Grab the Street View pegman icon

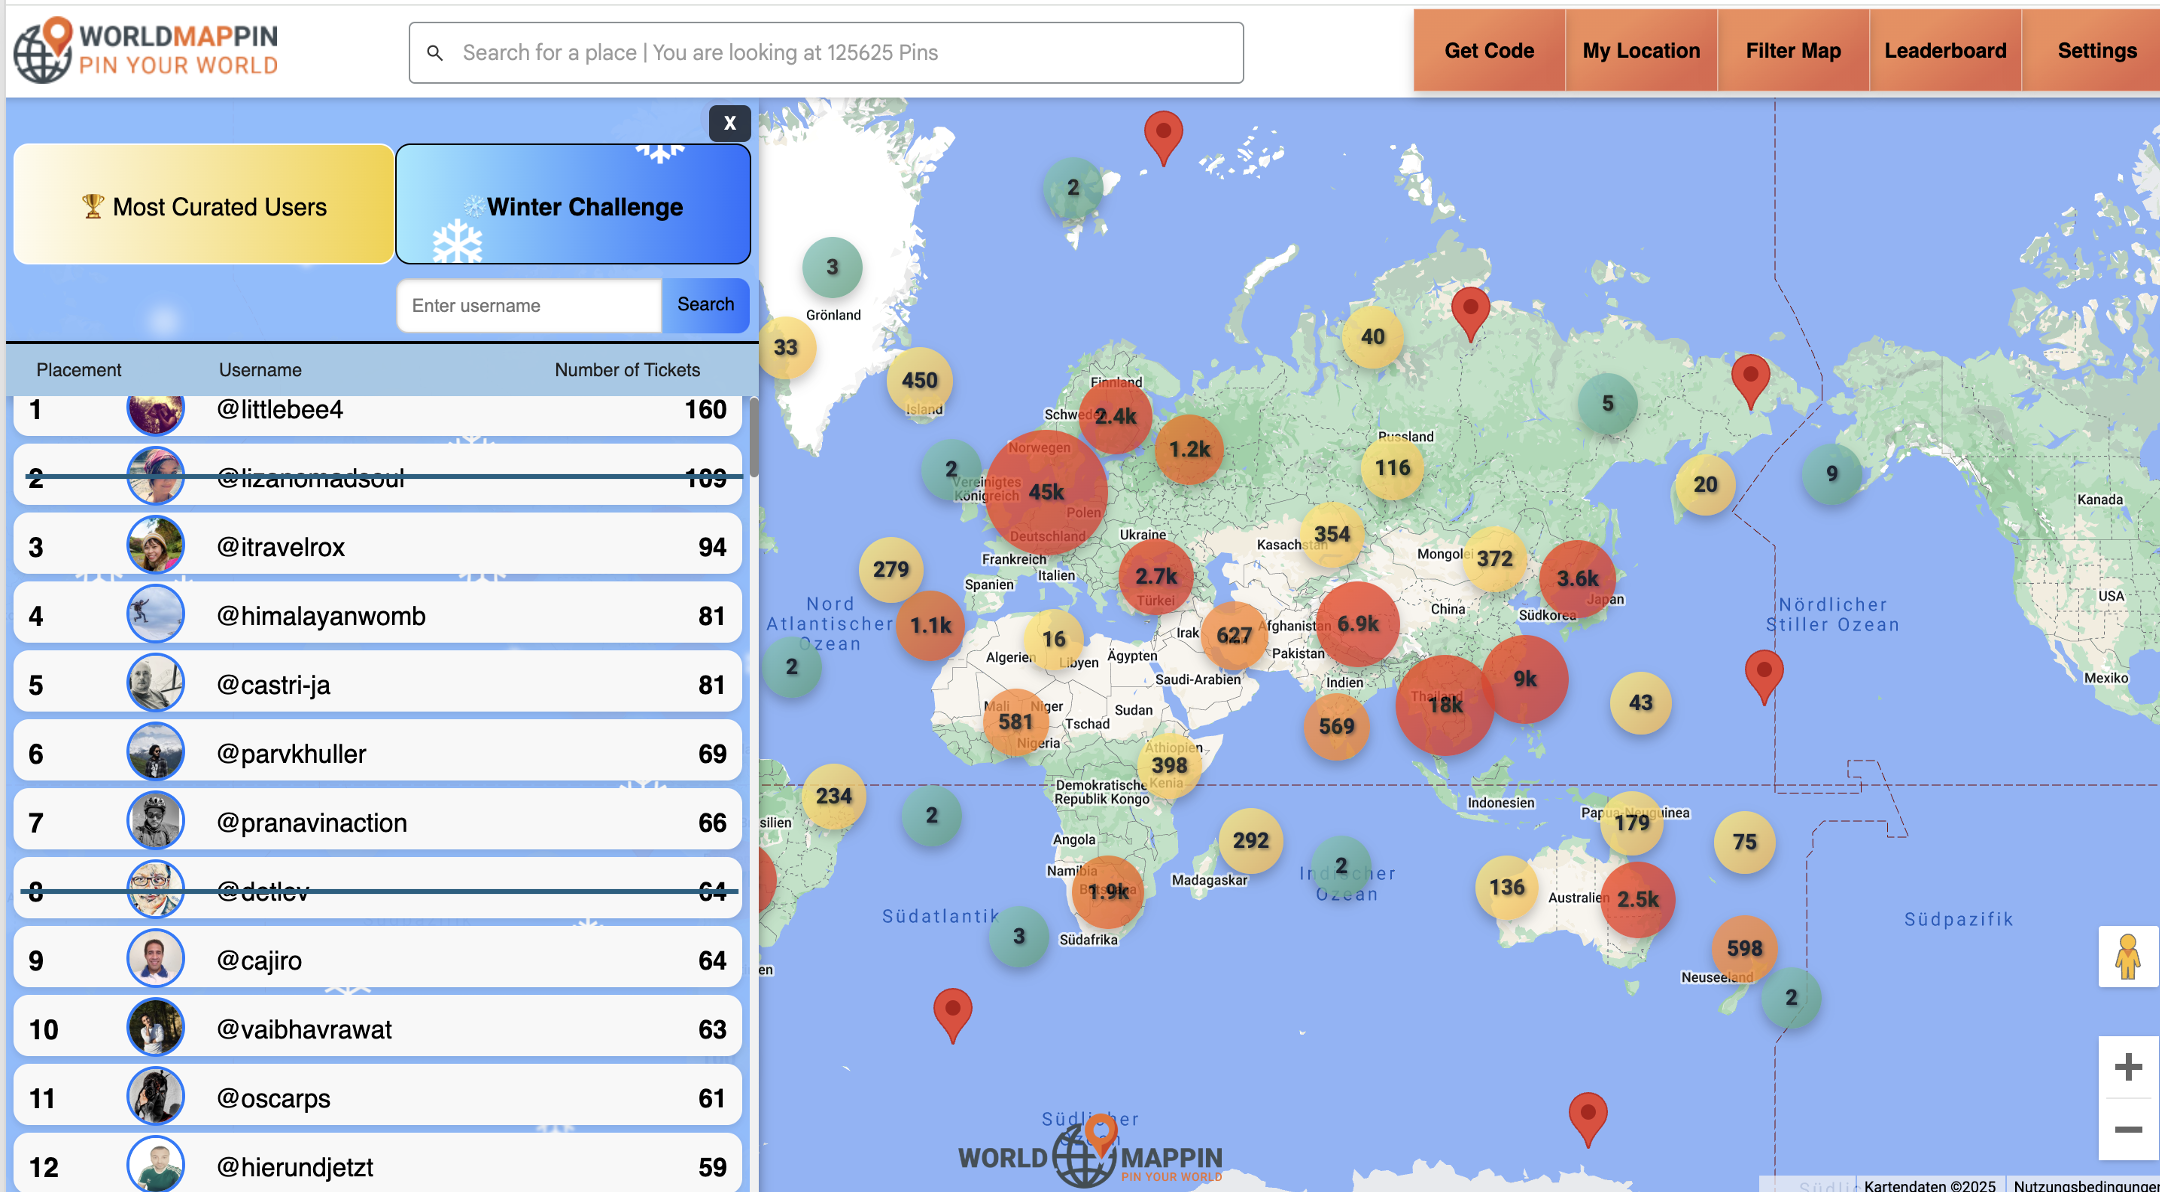click(x=2128, y=957)
